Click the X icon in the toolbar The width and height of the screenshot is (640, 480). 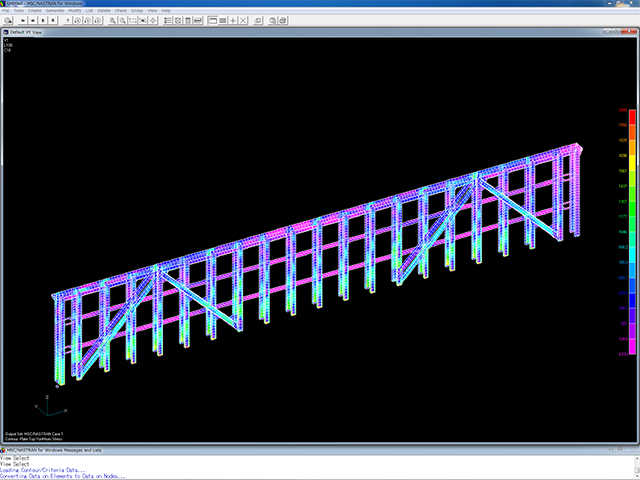(244, 20)
